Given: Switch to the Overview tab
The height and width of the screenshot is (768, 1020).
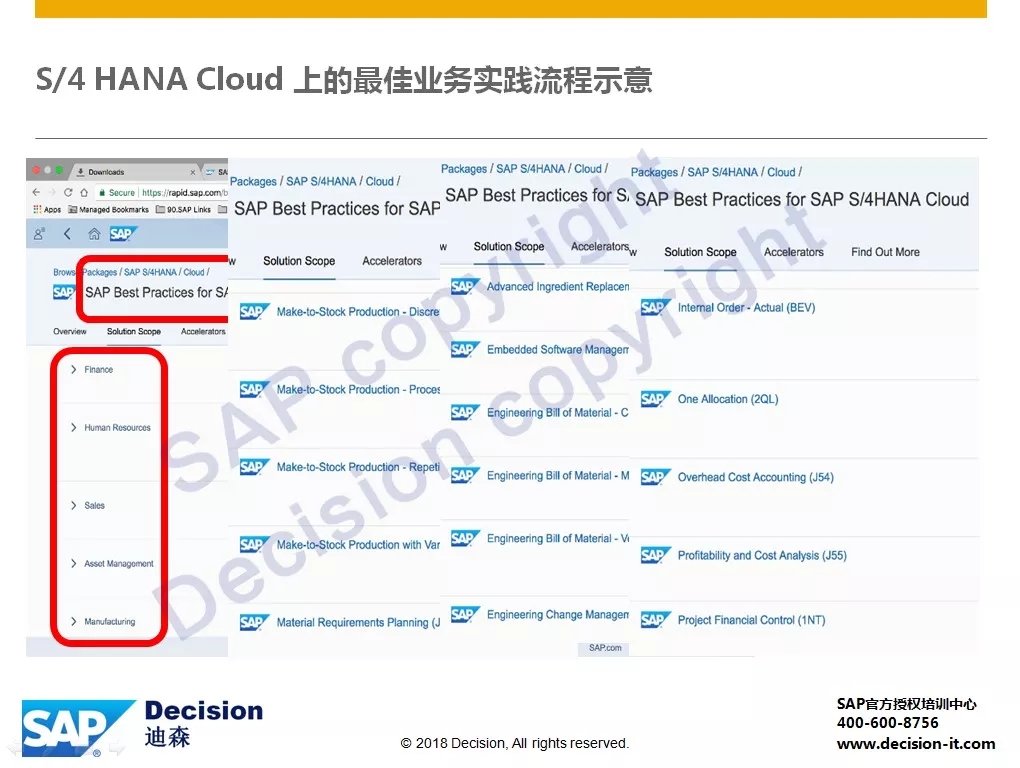Looking at the screenshot, I should 70,332.
